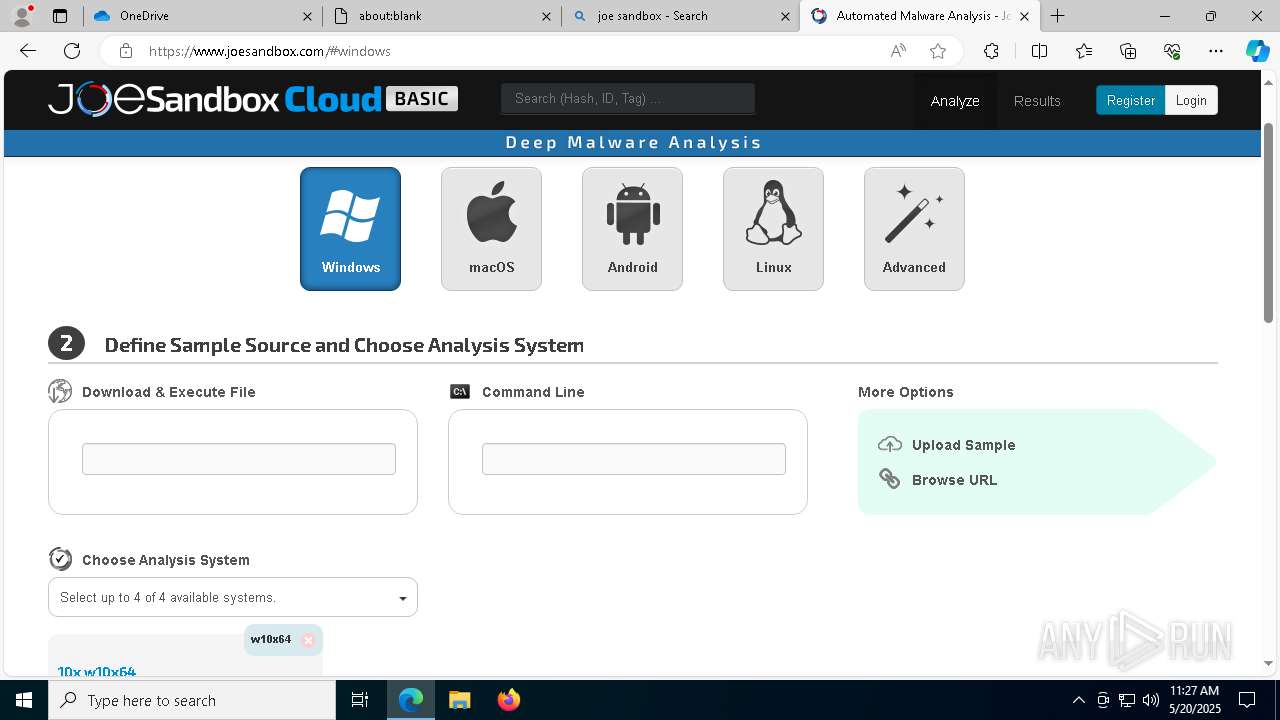Click the Login button
1280x720 pixels.
pyautogui.click(x=1191, y=100)
